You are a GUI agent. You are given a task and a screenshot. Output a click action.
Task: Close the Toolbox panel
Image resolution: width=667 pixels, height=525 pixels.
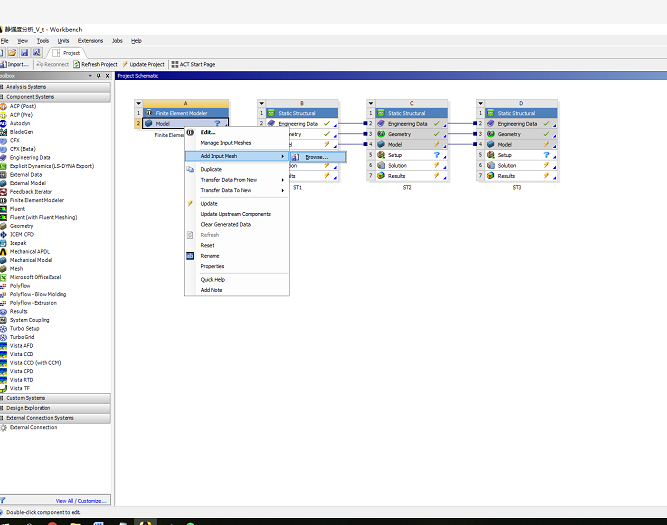108,76
